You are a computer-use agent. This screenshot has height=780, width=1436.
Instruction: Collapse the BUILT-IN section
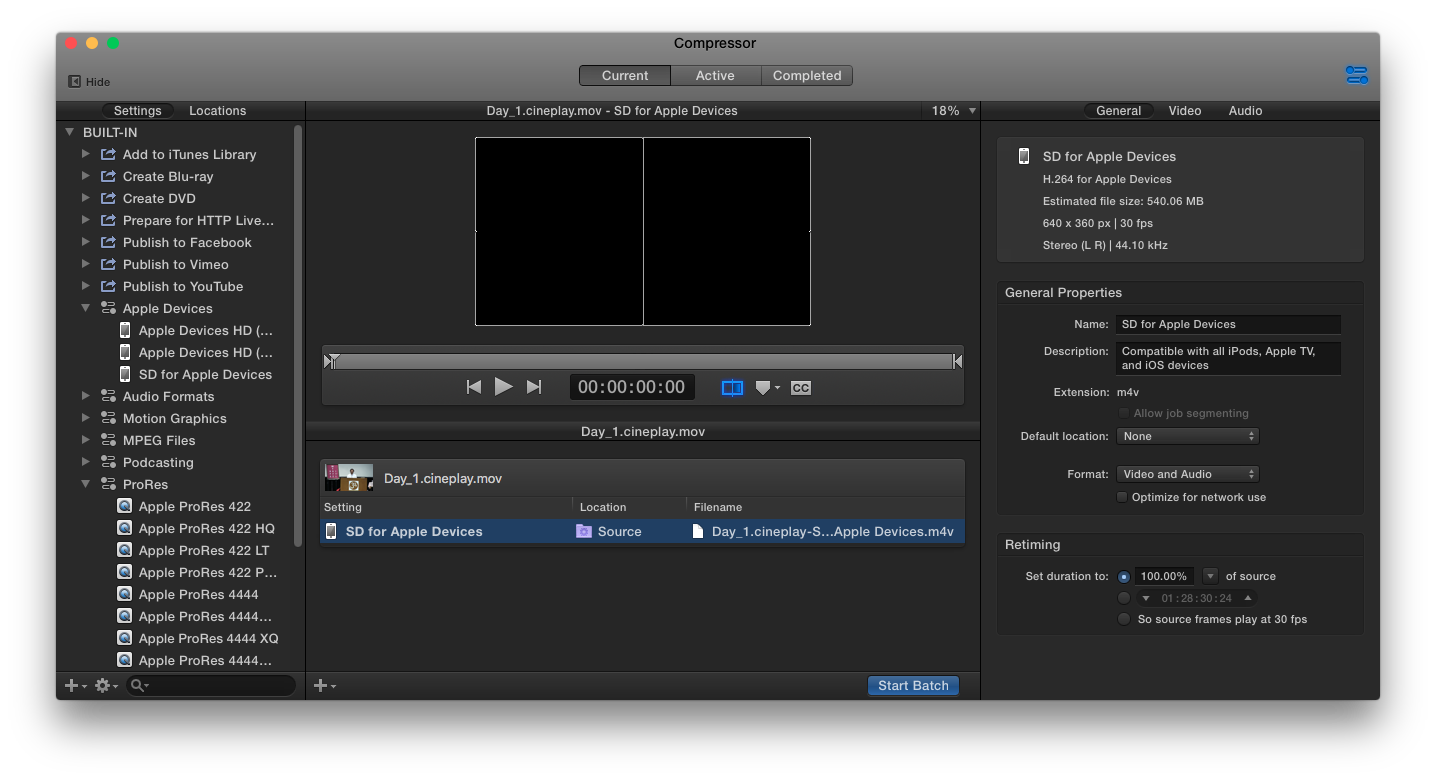pyautogui.click(x=70, y=132)
